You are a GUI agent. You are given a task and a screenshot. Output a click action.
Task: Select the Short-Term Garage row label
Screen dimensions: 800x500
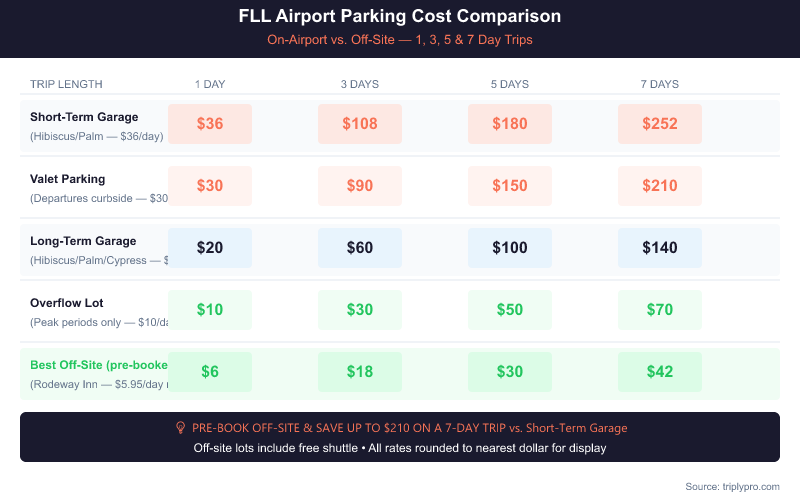84,117
